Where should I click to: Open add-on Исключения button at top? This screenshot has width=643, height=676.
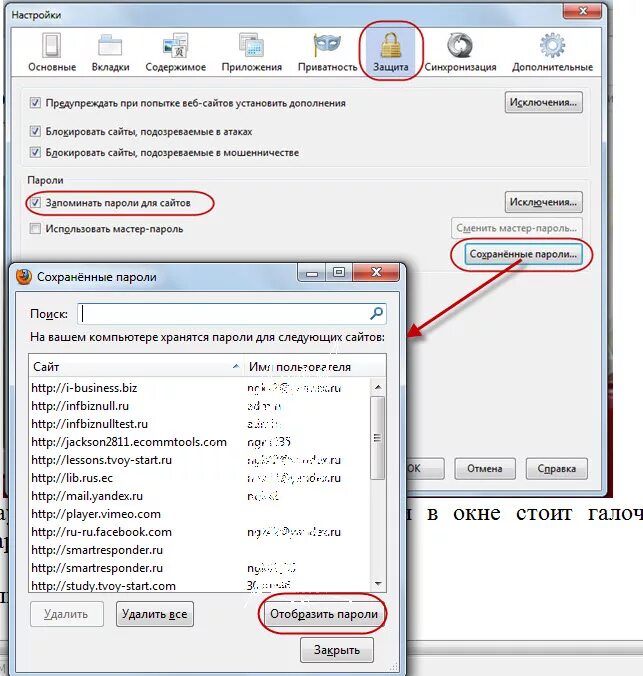[x=543, y=102]
